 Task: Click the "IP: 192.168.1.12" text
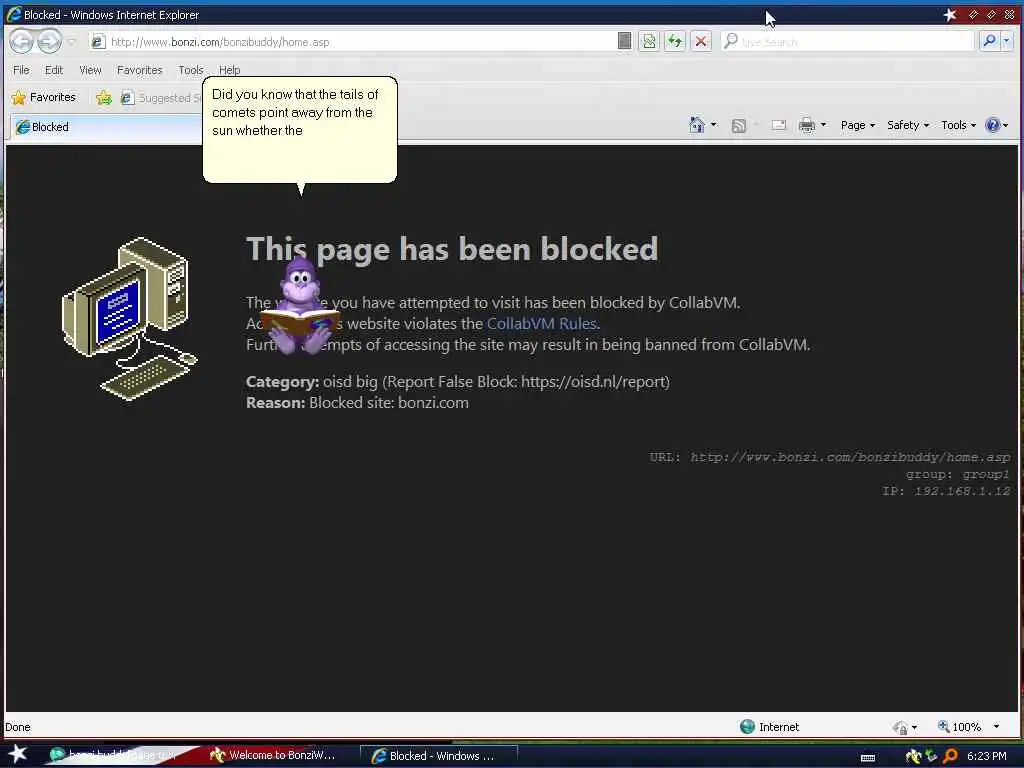click(x=946, y=490)
